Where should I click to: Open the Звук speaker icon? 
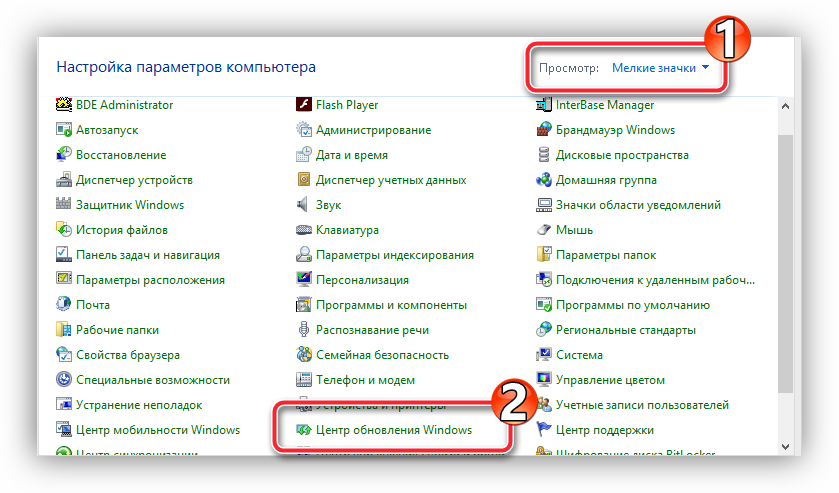point(303,204)
